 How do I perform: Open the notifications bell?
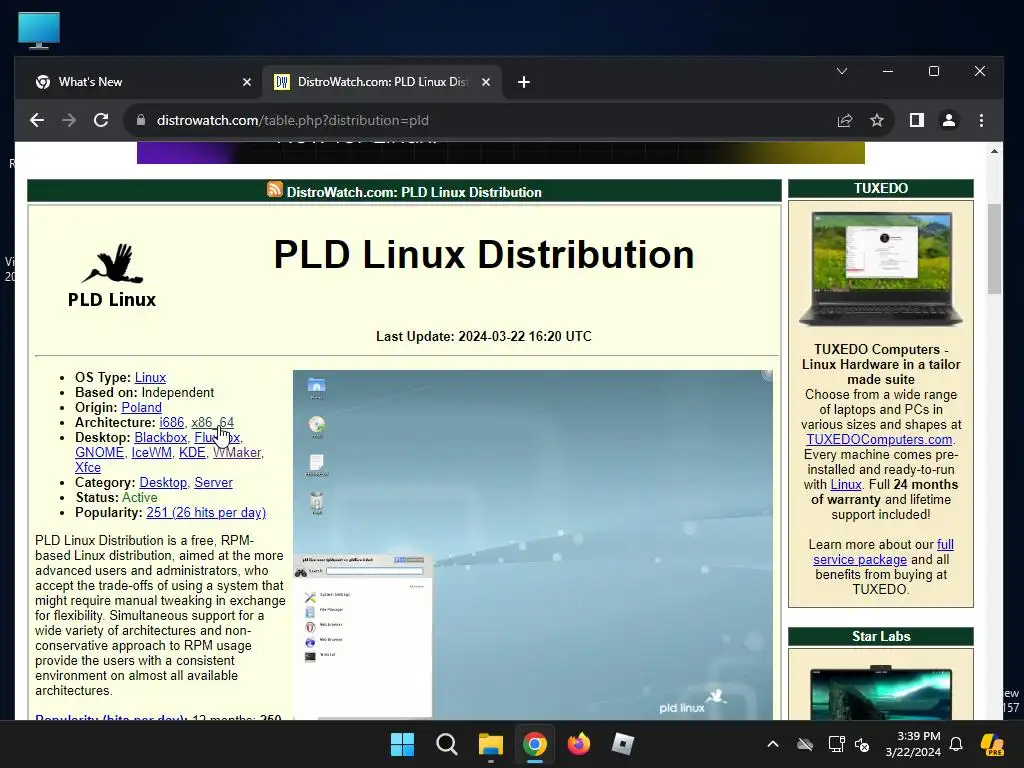click(x=956, y=744)
